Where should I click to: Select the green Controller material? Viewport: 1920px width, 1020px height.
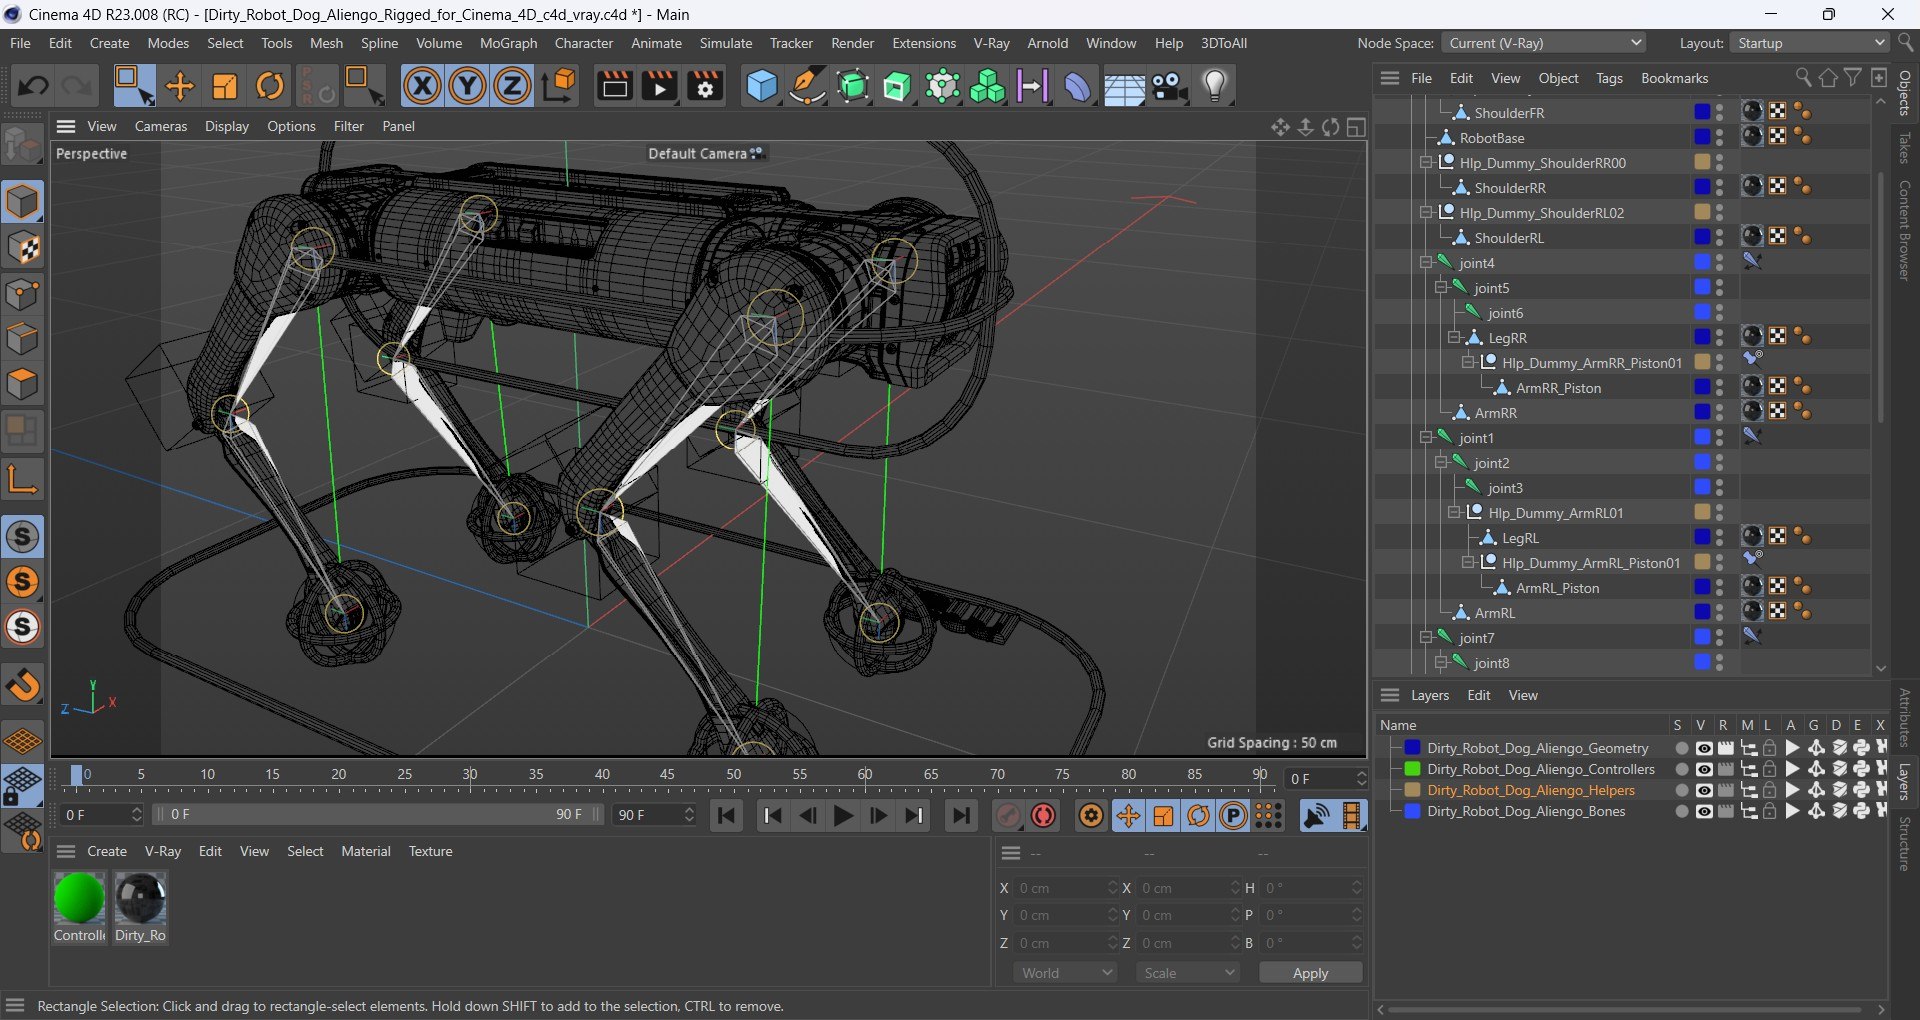click(x=79, y=898)
